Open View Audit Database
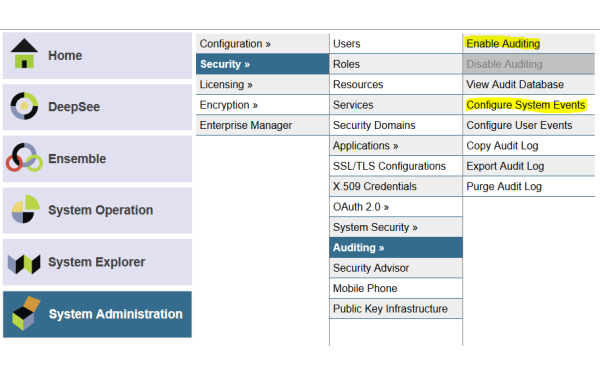The width and height of the screenshot is (600, 375). point(528,84)
